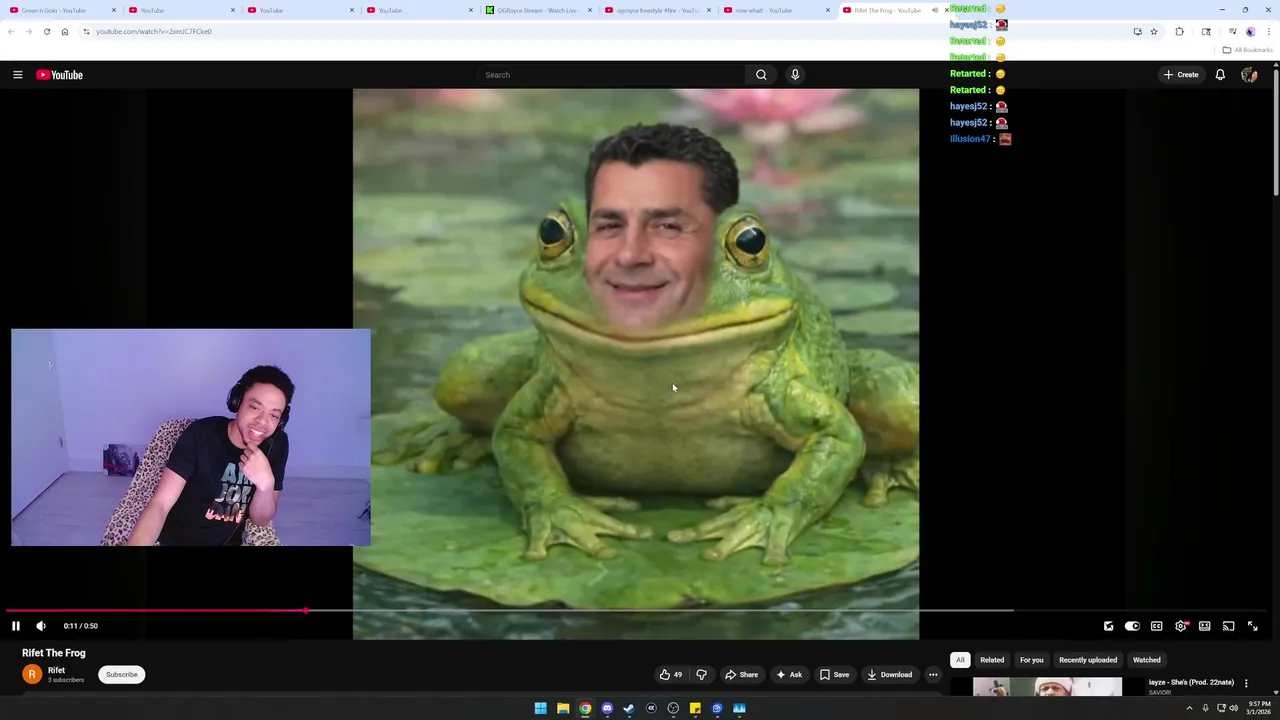Open the account avatar menu
Viewport: 1280px width, 720px height.
coord(1249,75)
